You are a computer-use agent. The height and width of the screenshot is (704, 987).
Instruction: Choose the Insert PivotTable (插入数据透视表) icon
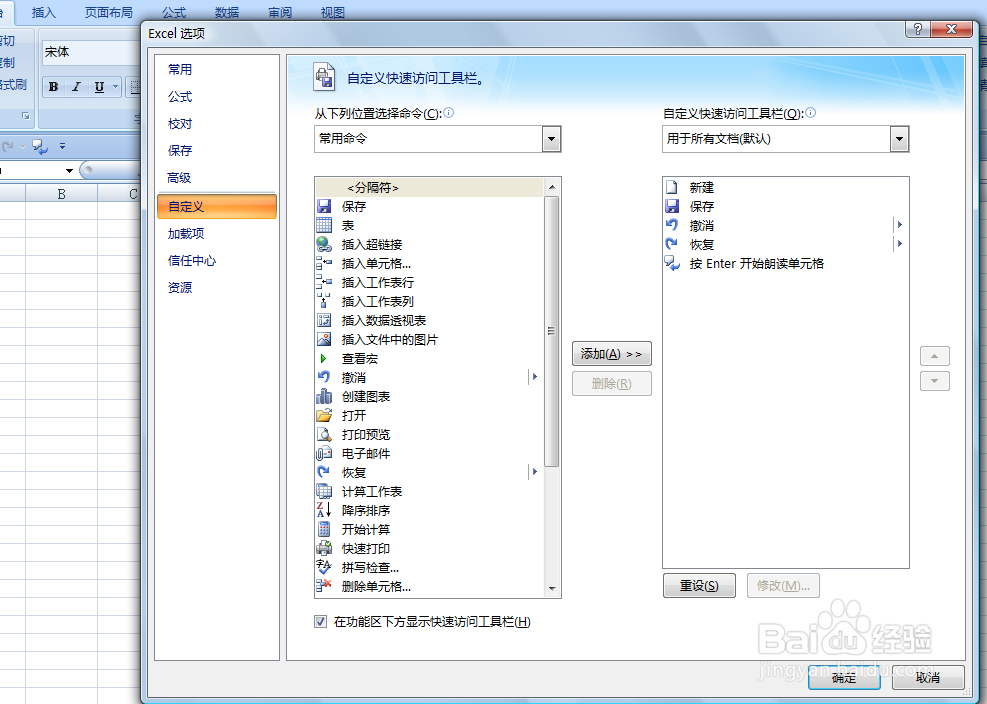324,320
